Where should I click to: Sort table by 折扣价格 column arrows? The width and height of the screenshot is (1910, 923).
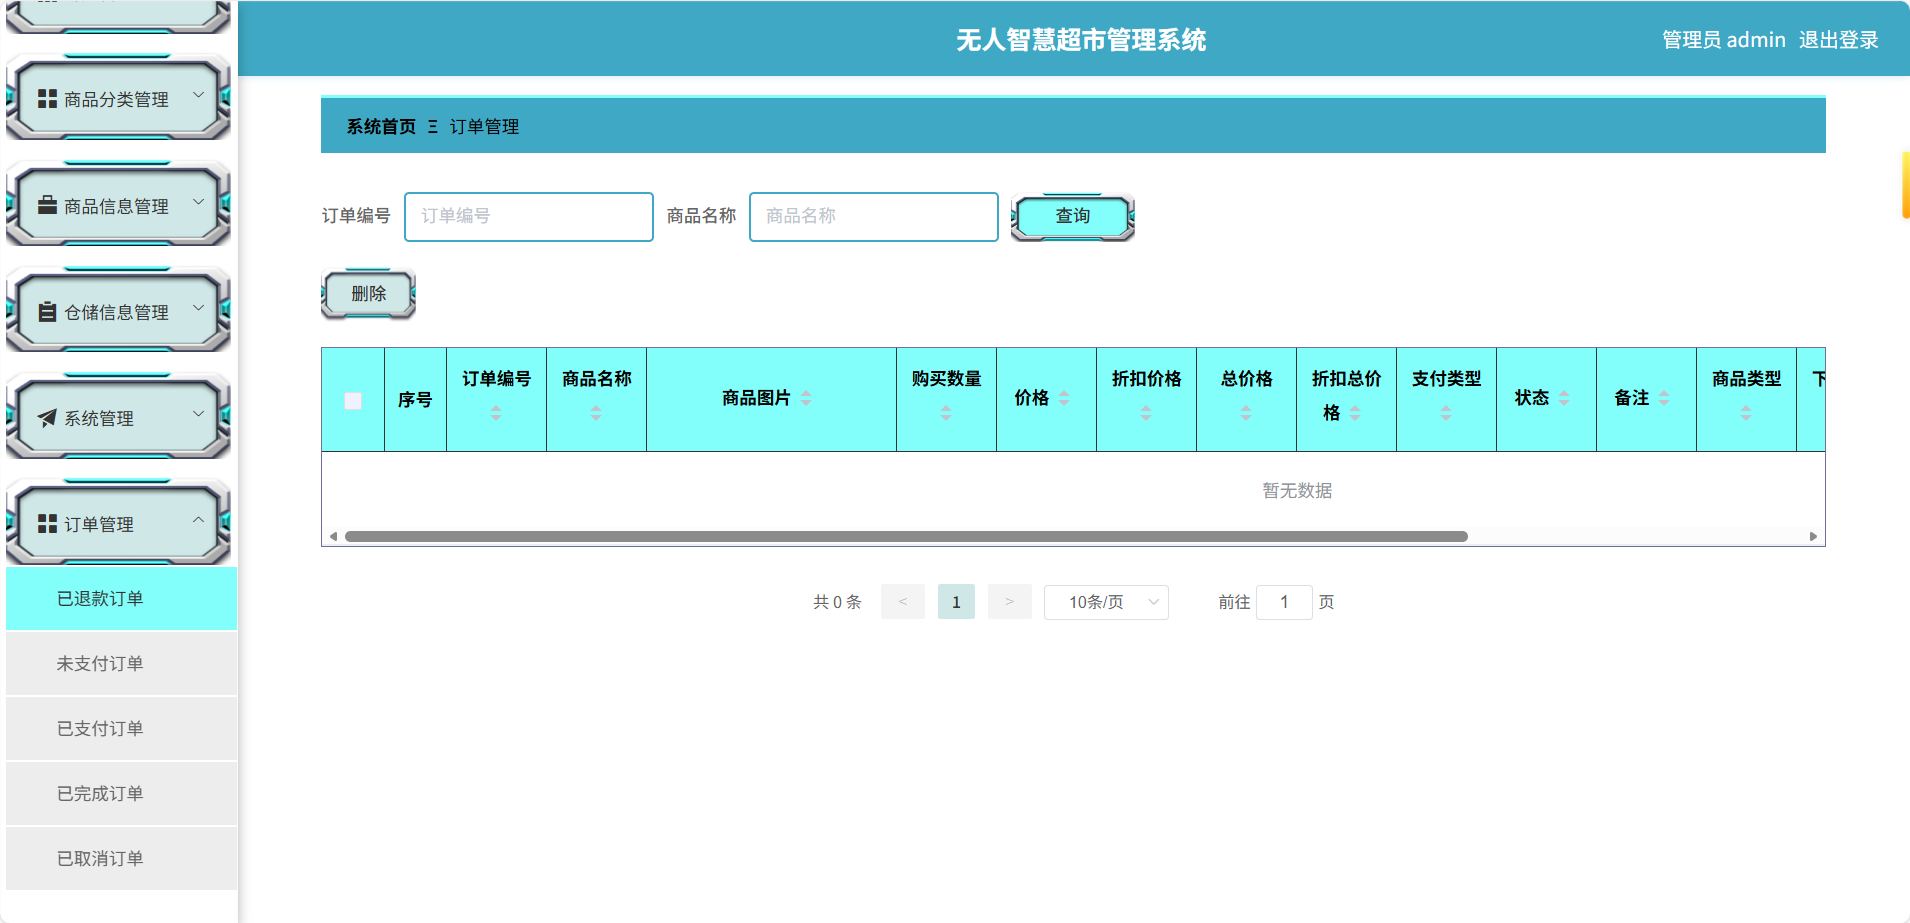(x=1146, y=412)
